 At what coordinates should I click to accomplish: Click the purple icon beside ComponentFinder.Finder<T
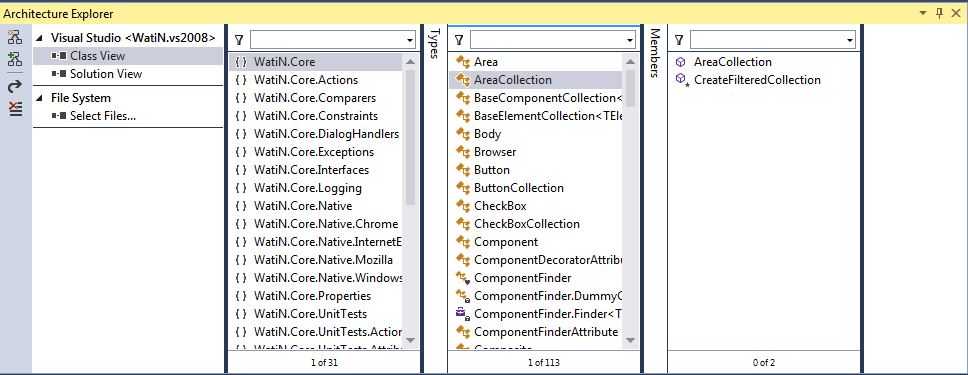coord(462,313)
